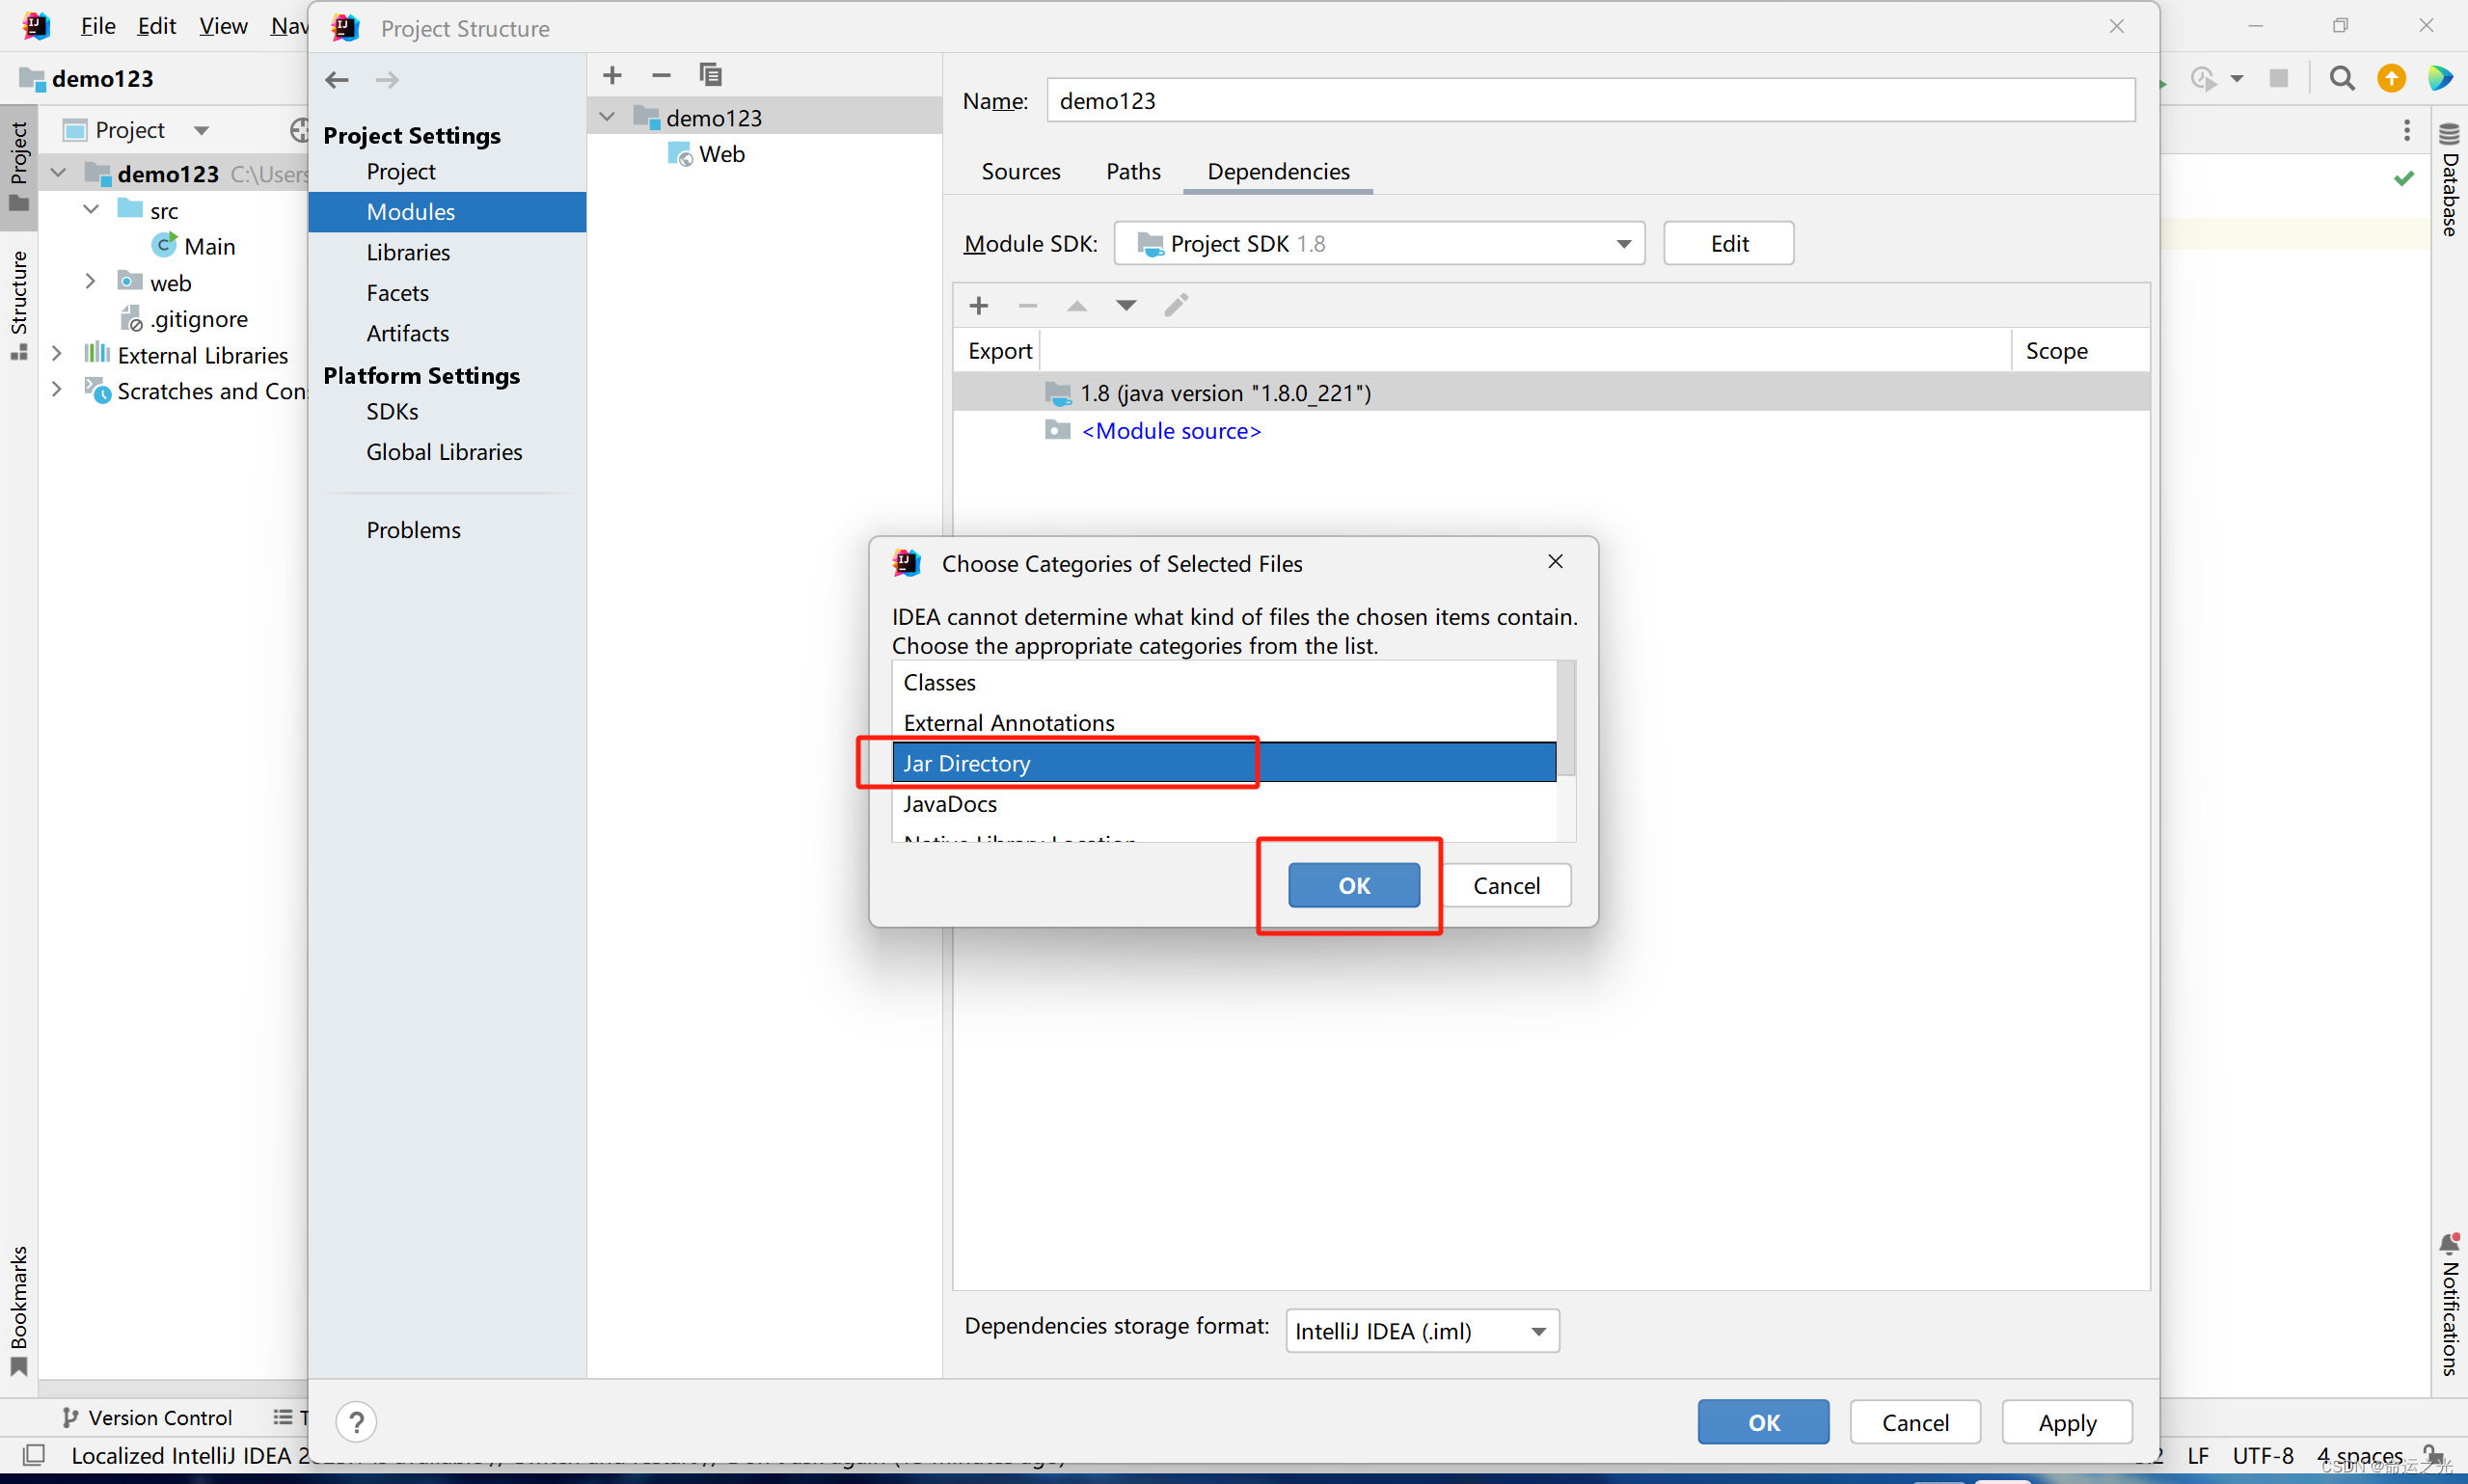Click the remove dependency minus icon
The image size is (2468, 1484).
pos(1026,305)
